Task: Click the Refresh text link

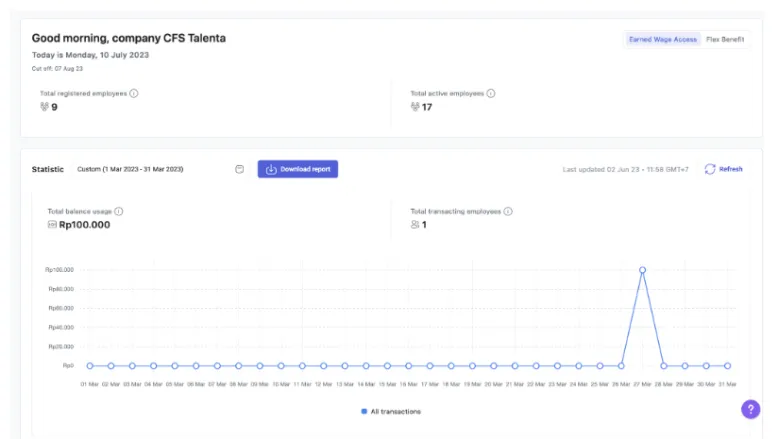Action: 731,169
